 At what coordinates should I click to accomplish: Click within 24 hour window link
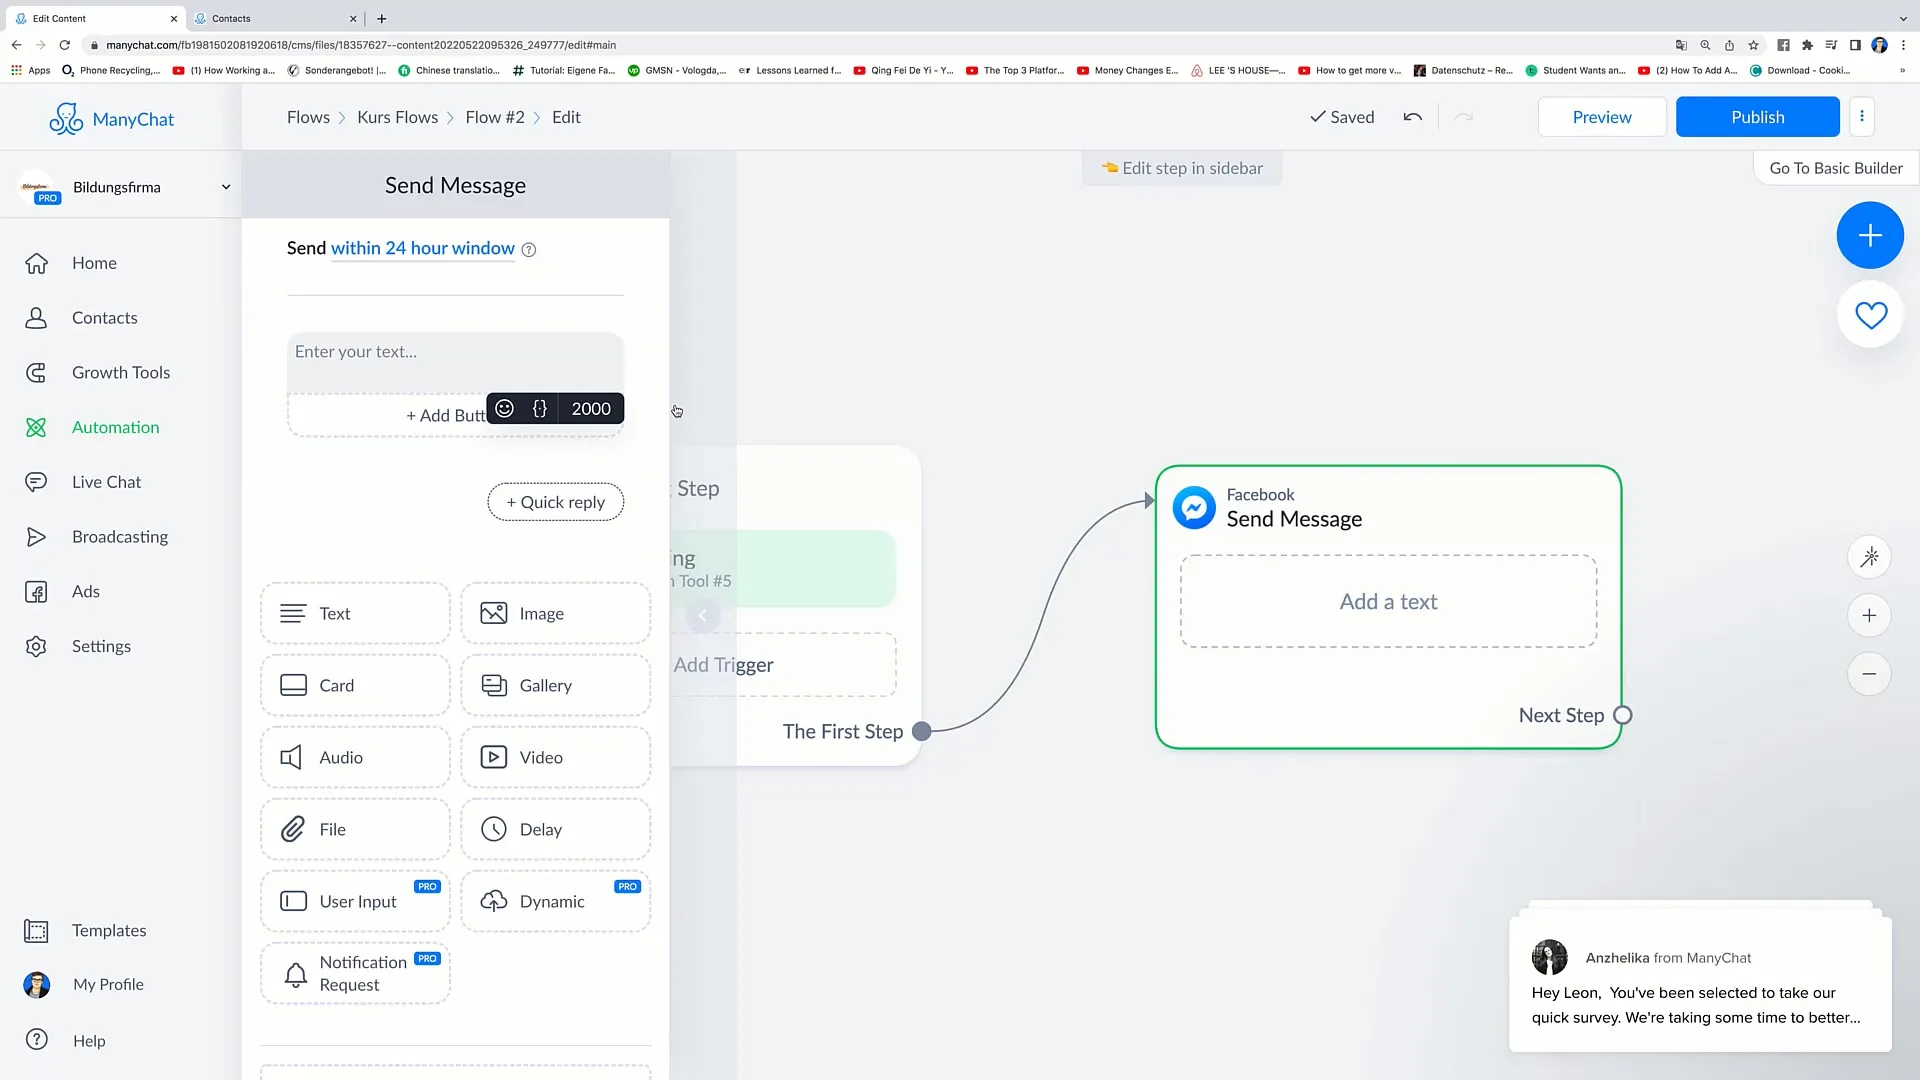(x=421, y=248)
